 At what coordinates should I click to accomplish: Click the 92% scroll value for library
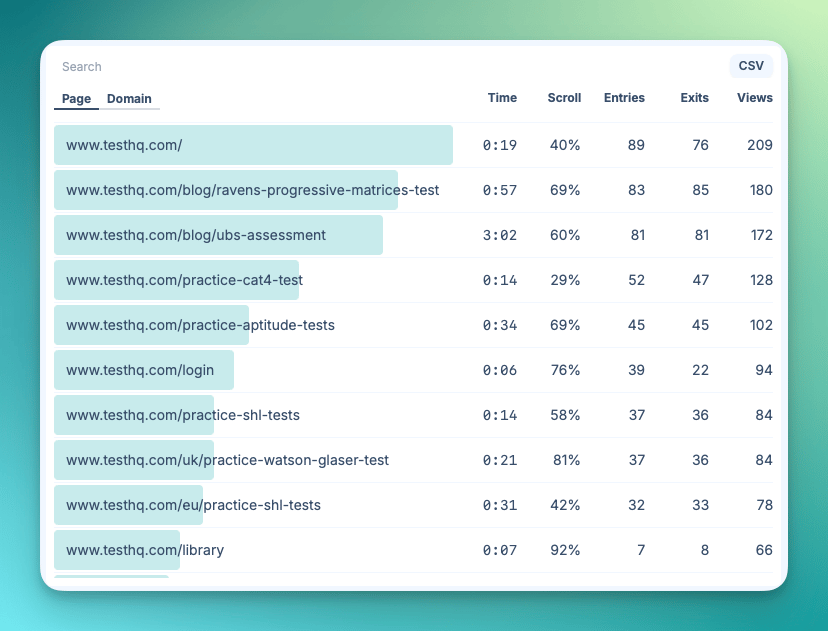(565, 550)
